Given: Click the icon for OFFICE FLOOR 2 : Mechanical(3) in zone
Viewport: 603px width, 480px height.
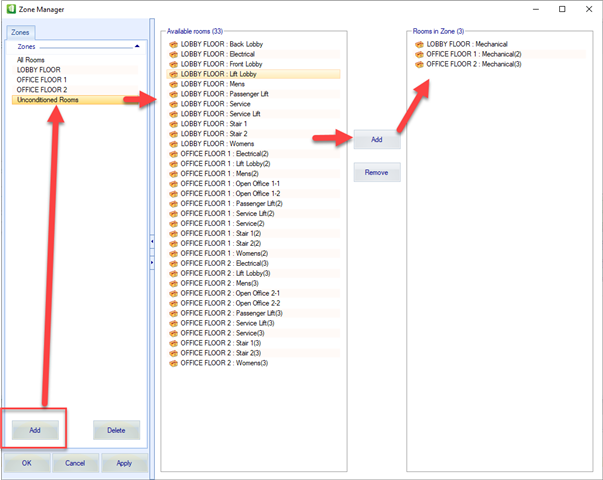Looking at the screenshot, I should pyautogui.click(x=419, y=64).
